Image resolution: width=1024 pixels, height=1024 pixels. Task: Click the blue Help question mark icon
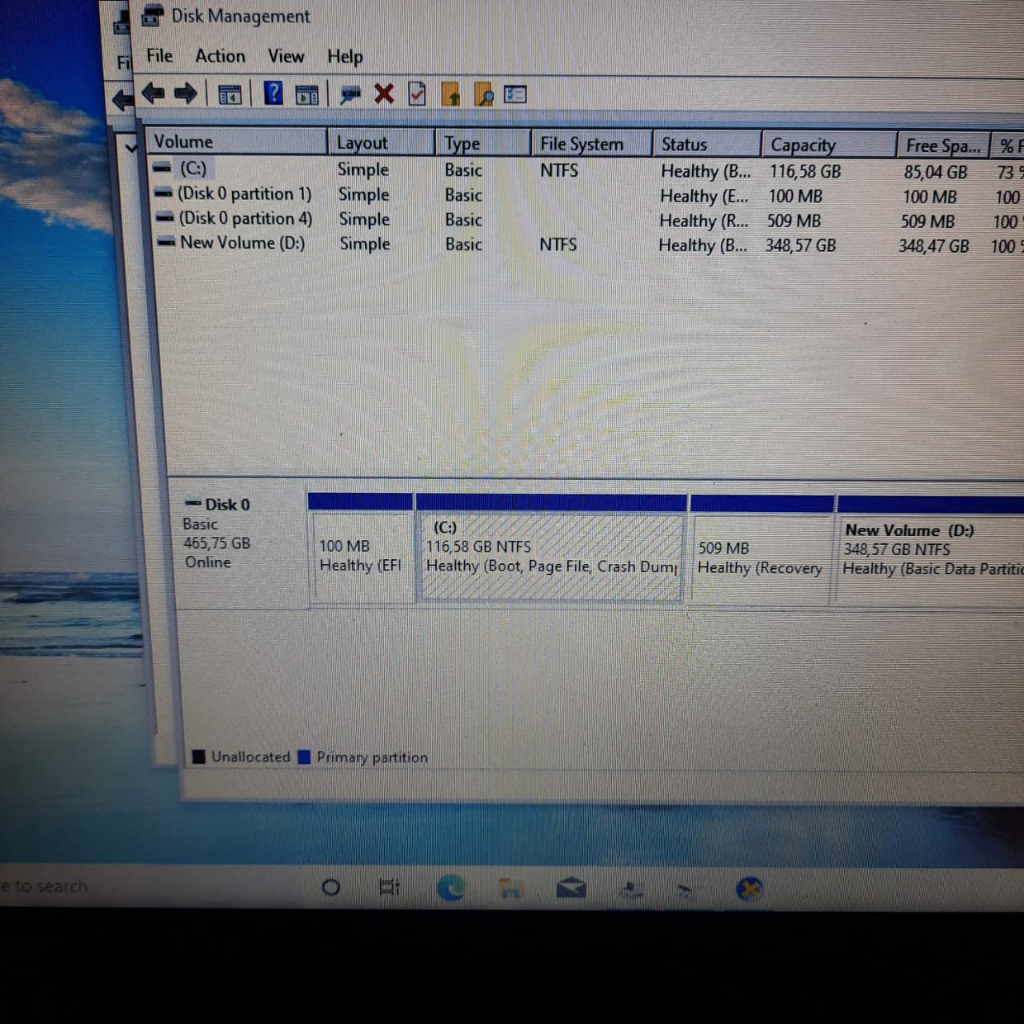click(x=273, y=94)
